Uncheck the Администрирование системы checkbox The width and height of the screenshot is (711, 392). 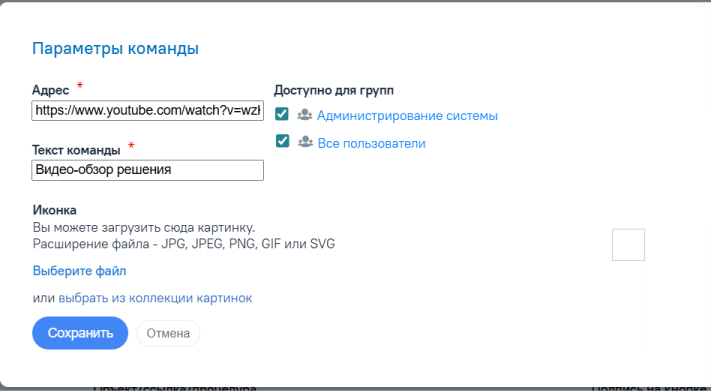click(282, 114)
